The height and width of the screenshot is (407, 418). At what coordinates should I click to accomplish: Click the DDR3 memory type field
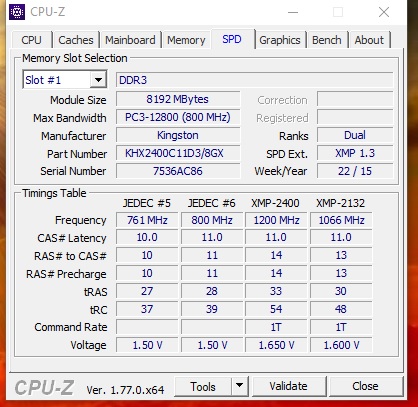[x=255, y=80]
